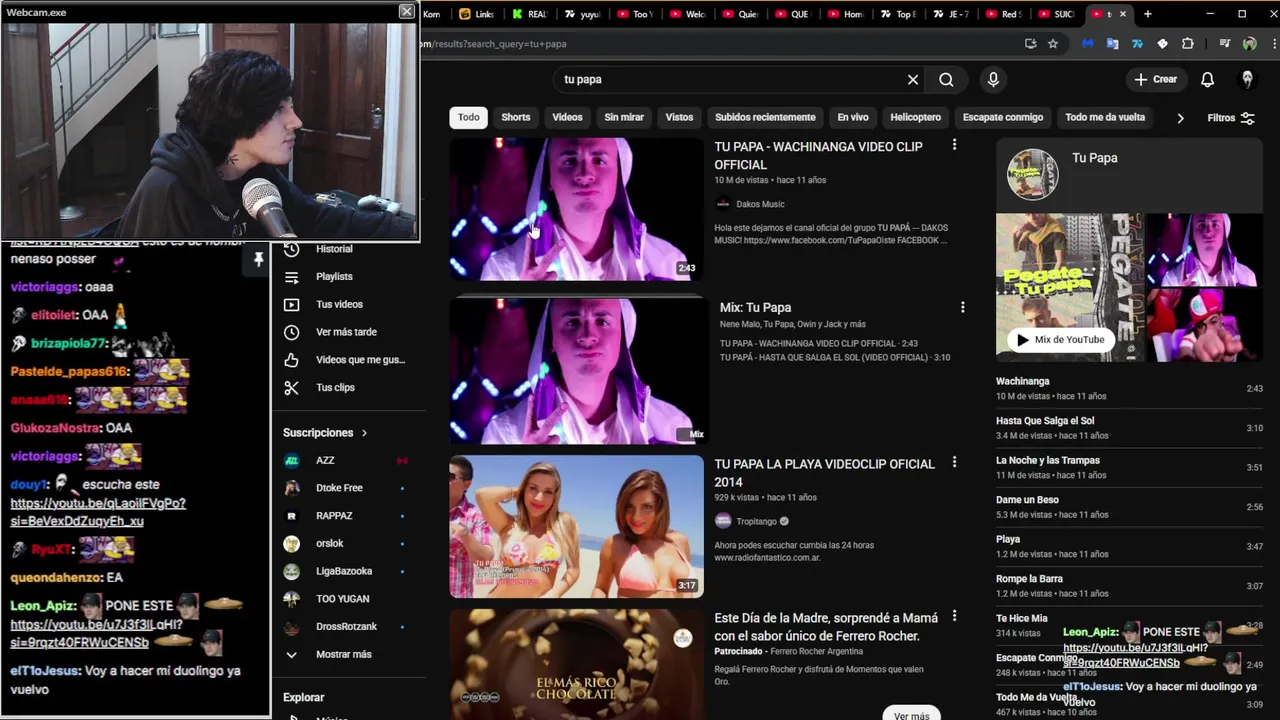This screenshot has width=1280, height=720.
Task: Open liked videos in the sidebar
Action: pos(360,360)
